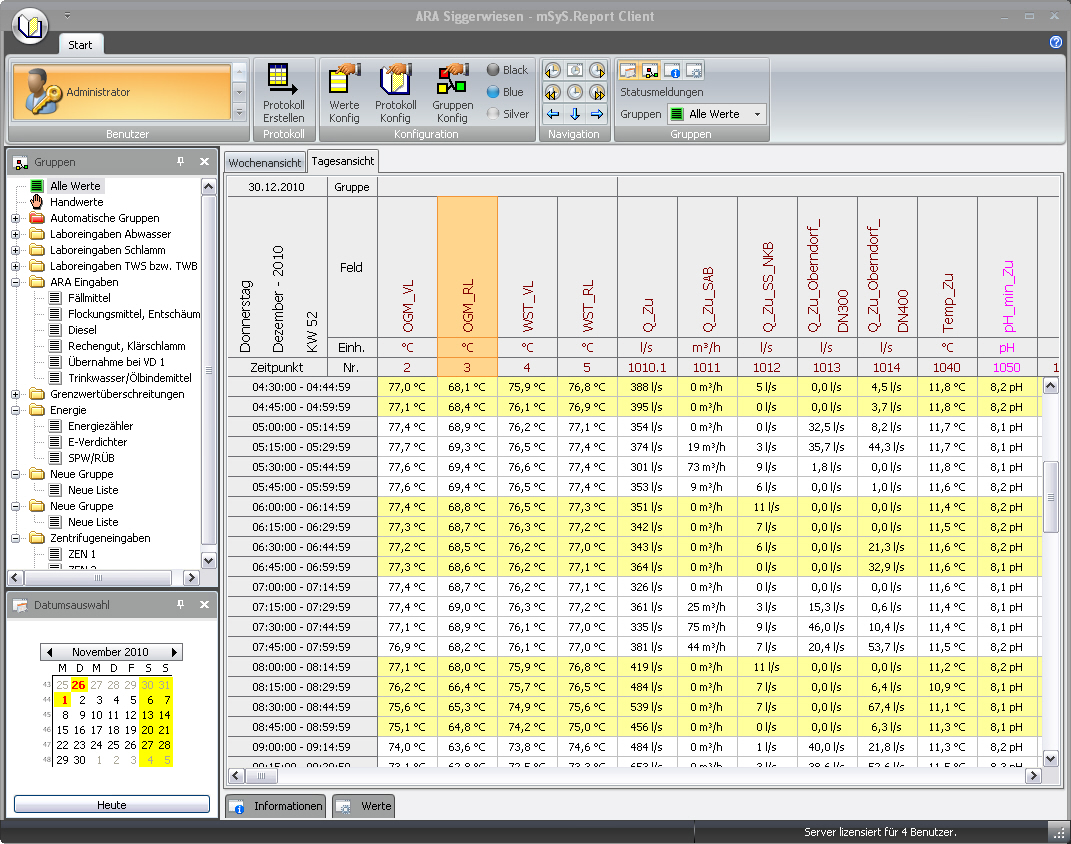This screenshot has width=1071, height=844.
Task: Pin the Gruppen panel
Action: pyautogui.click(x=181, y=161)
